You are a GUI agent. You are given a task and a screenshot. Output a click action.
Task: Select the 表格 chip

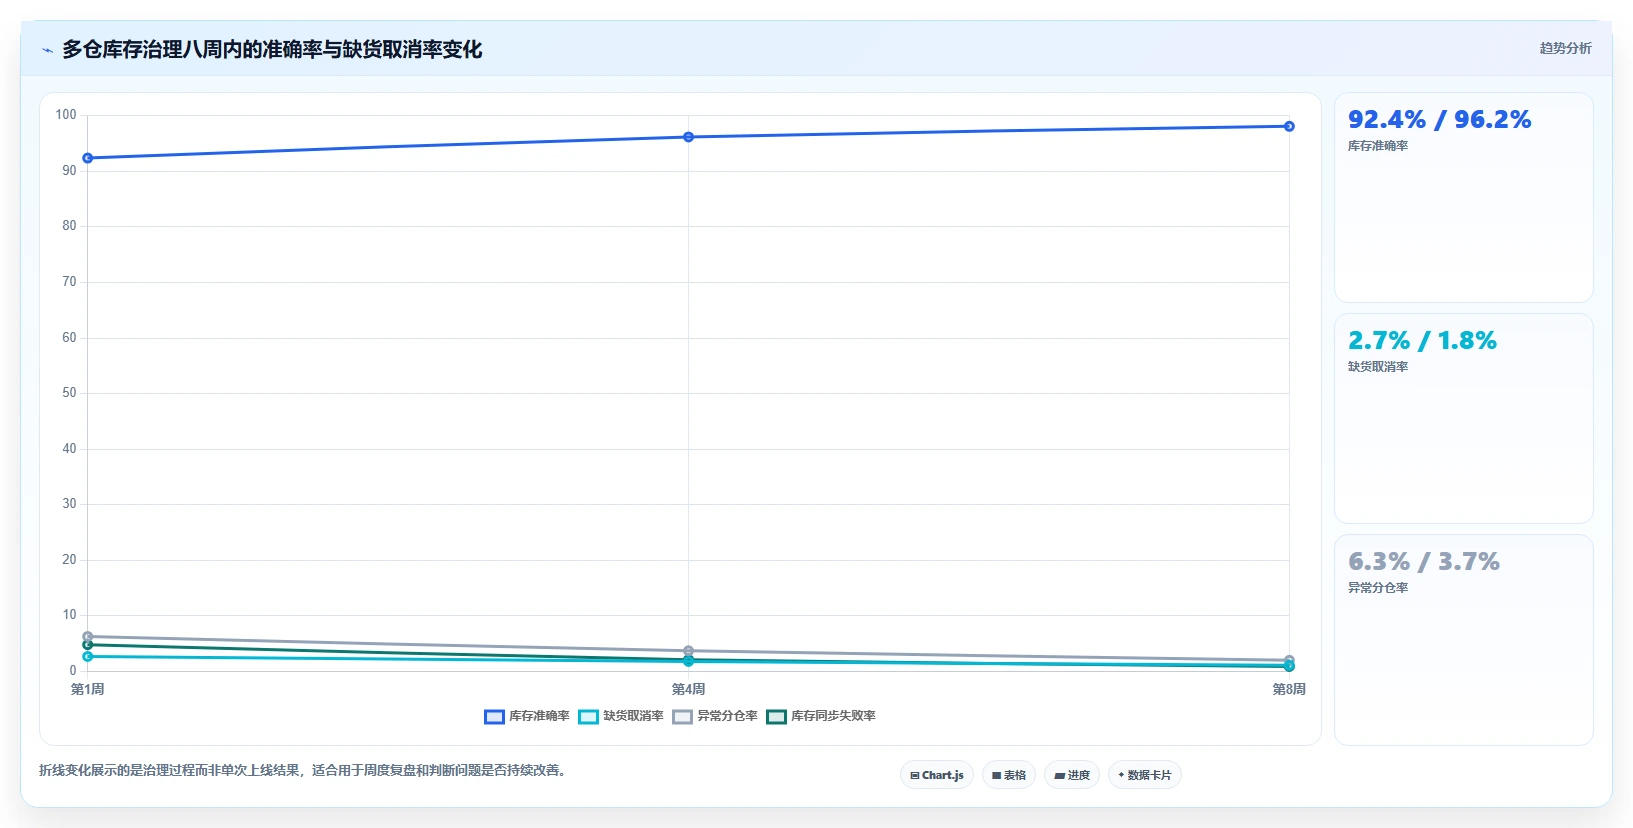point(1009,775)
